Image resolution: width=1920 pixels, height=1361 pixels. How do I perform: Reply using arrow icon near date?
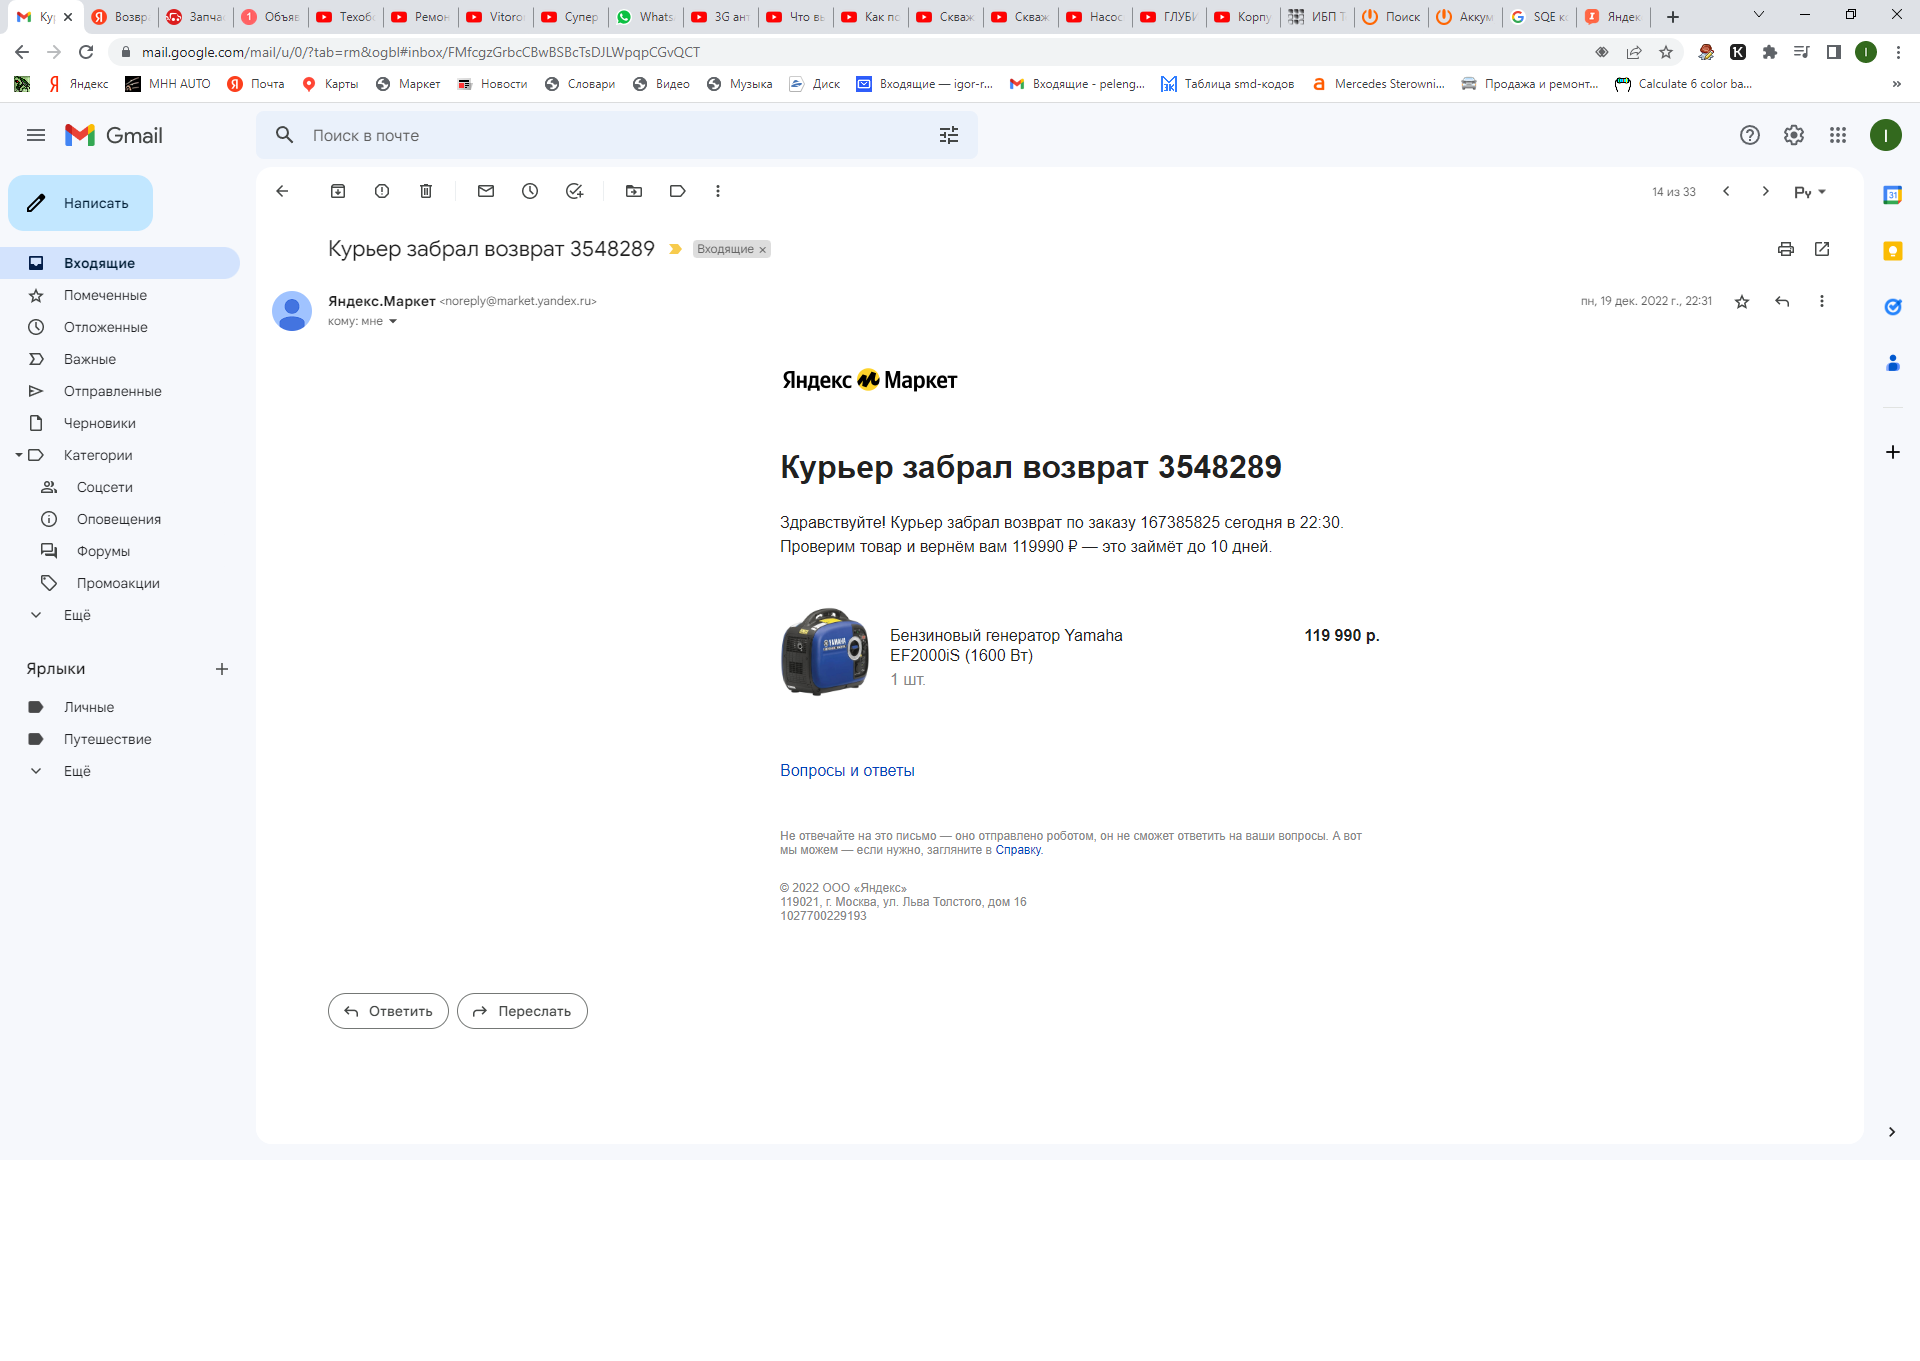coord(1782,301)
